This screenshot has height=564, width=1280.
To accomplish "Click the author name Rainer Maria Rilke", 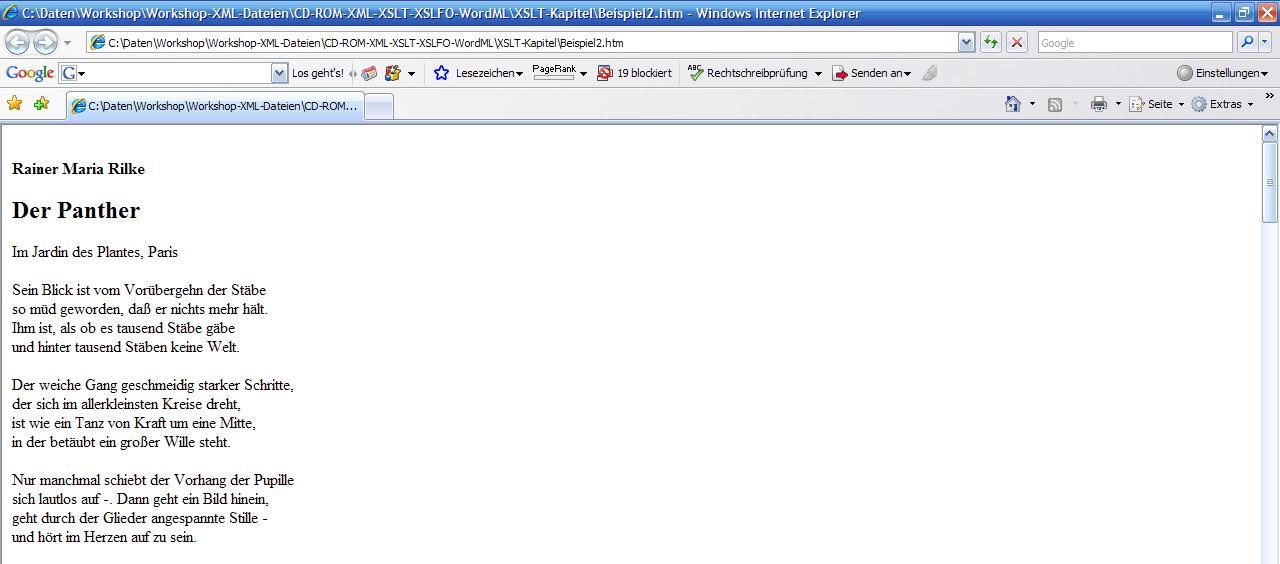I will [x=78, y=169].
